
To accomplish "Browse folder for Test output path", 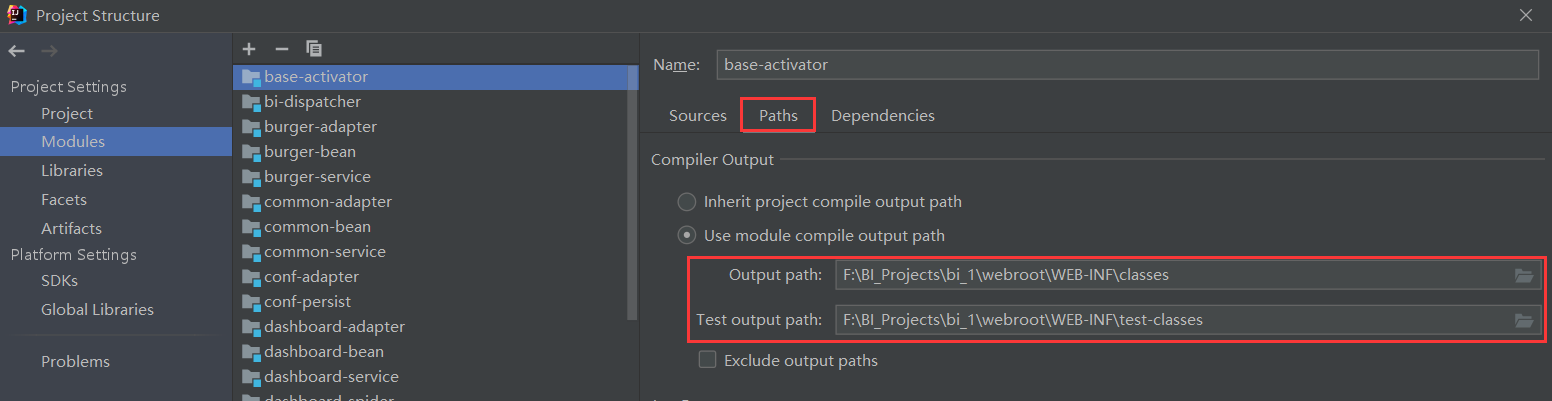I will click(1524, 320).
